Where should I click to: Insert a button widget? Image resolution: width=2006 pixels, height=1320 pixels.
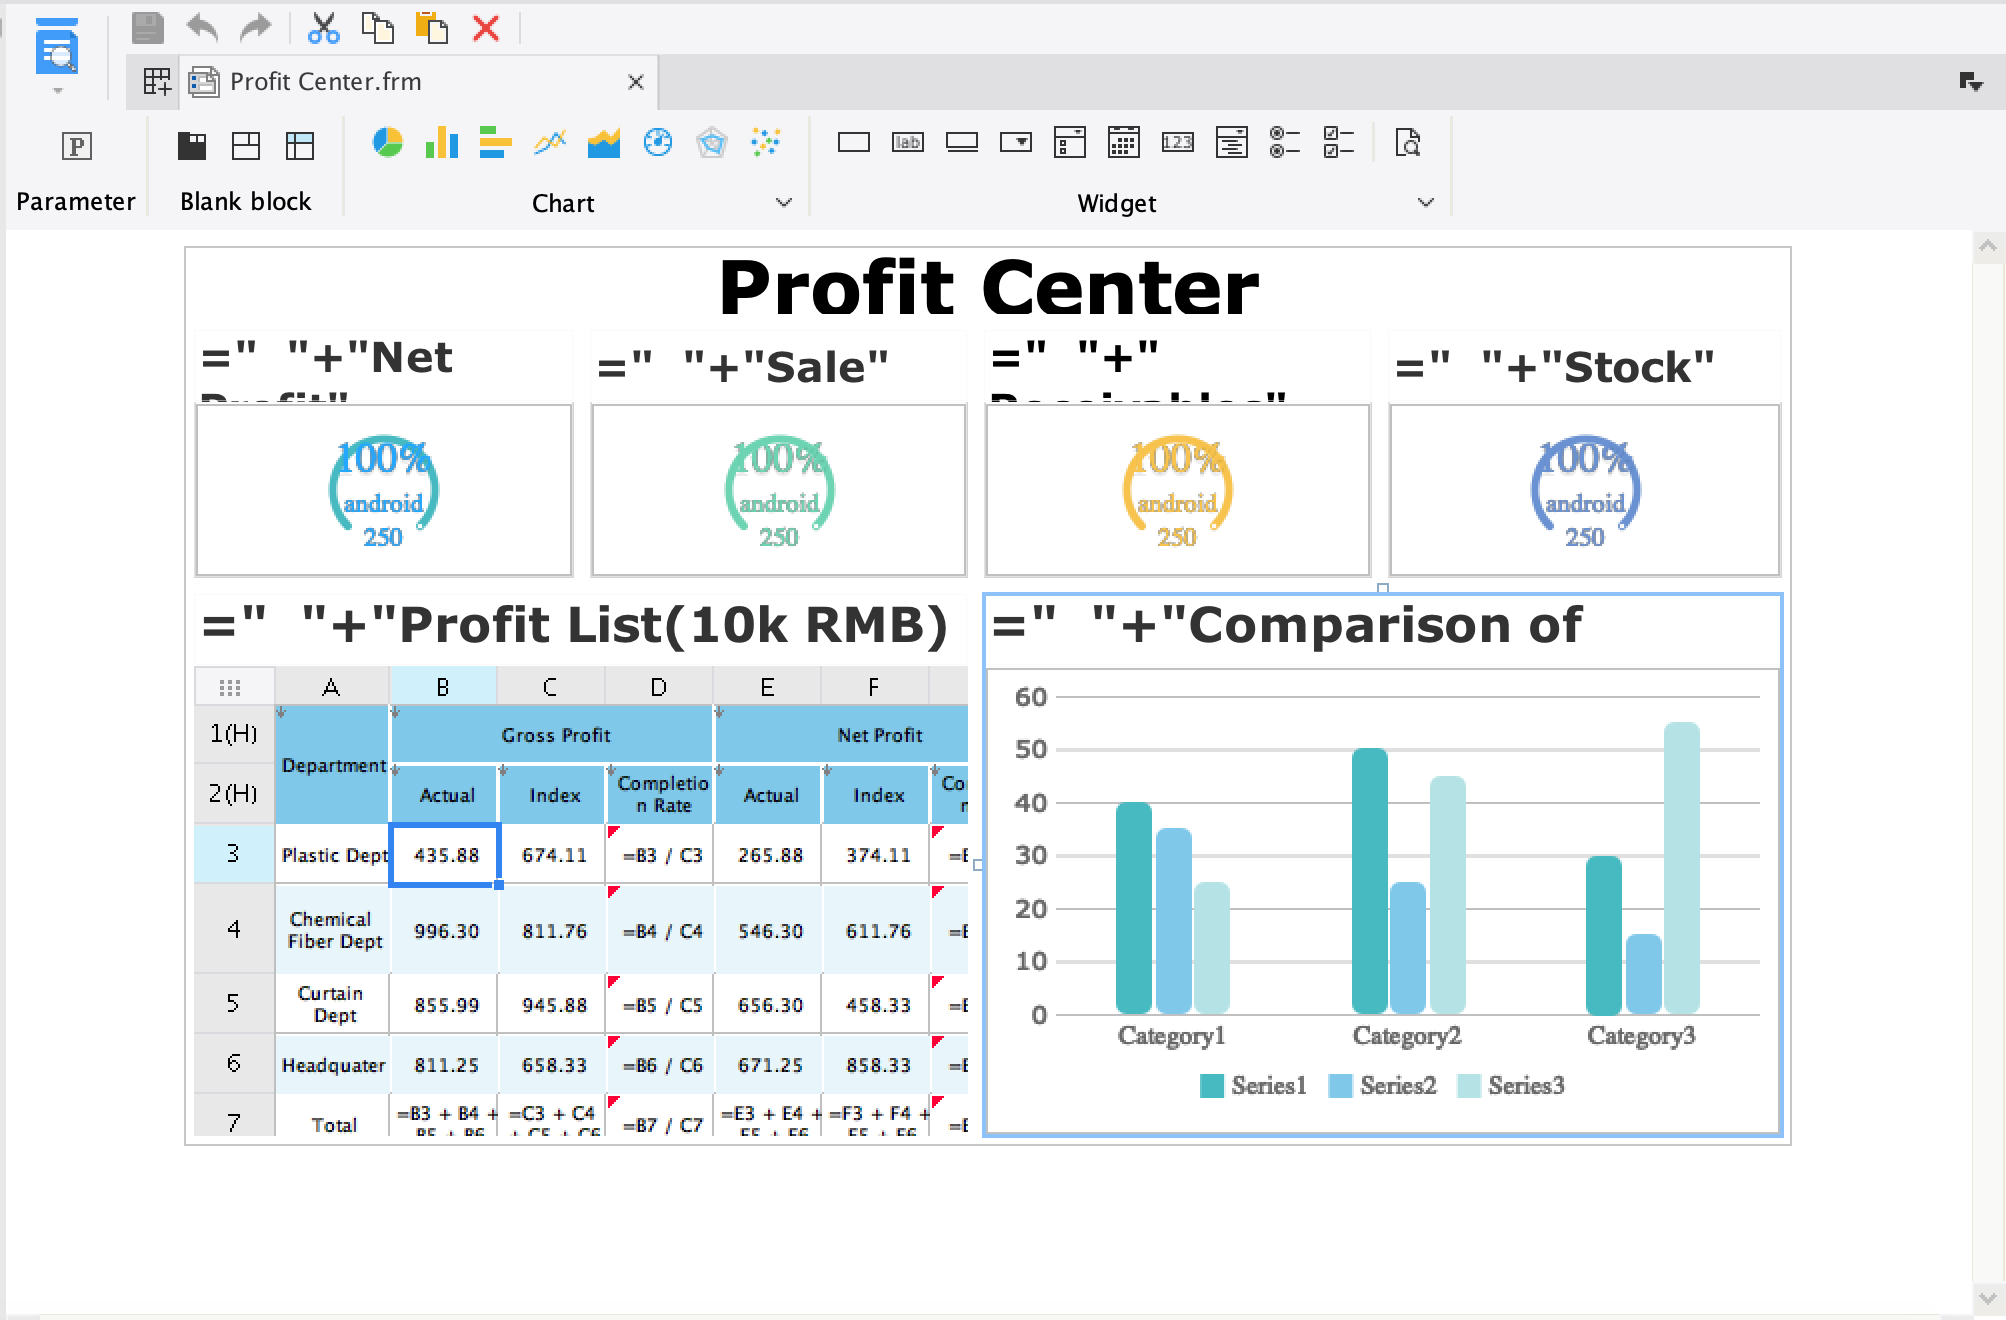pos(962,143)
